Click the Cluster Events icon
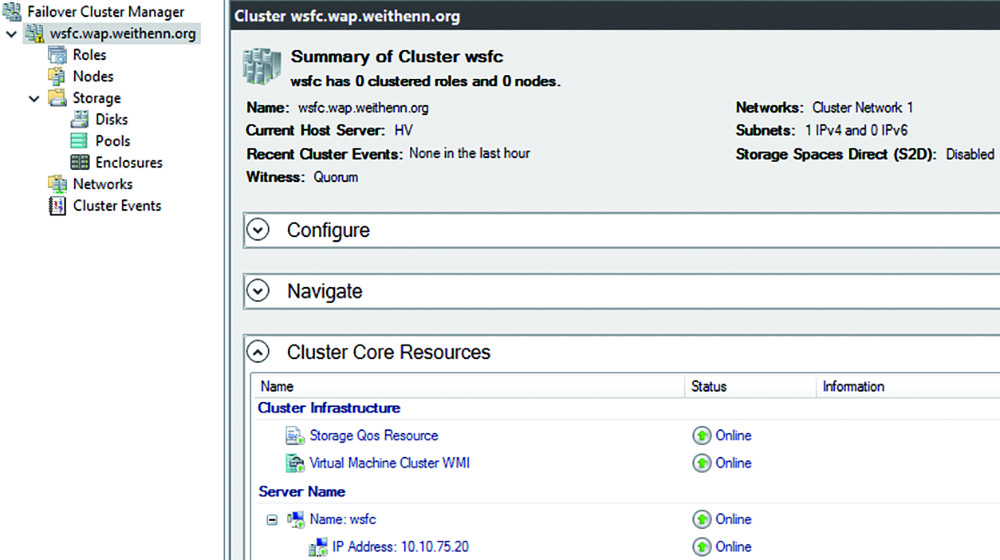The width and height of the screenshot is (1000, 560). coord(57,206)
